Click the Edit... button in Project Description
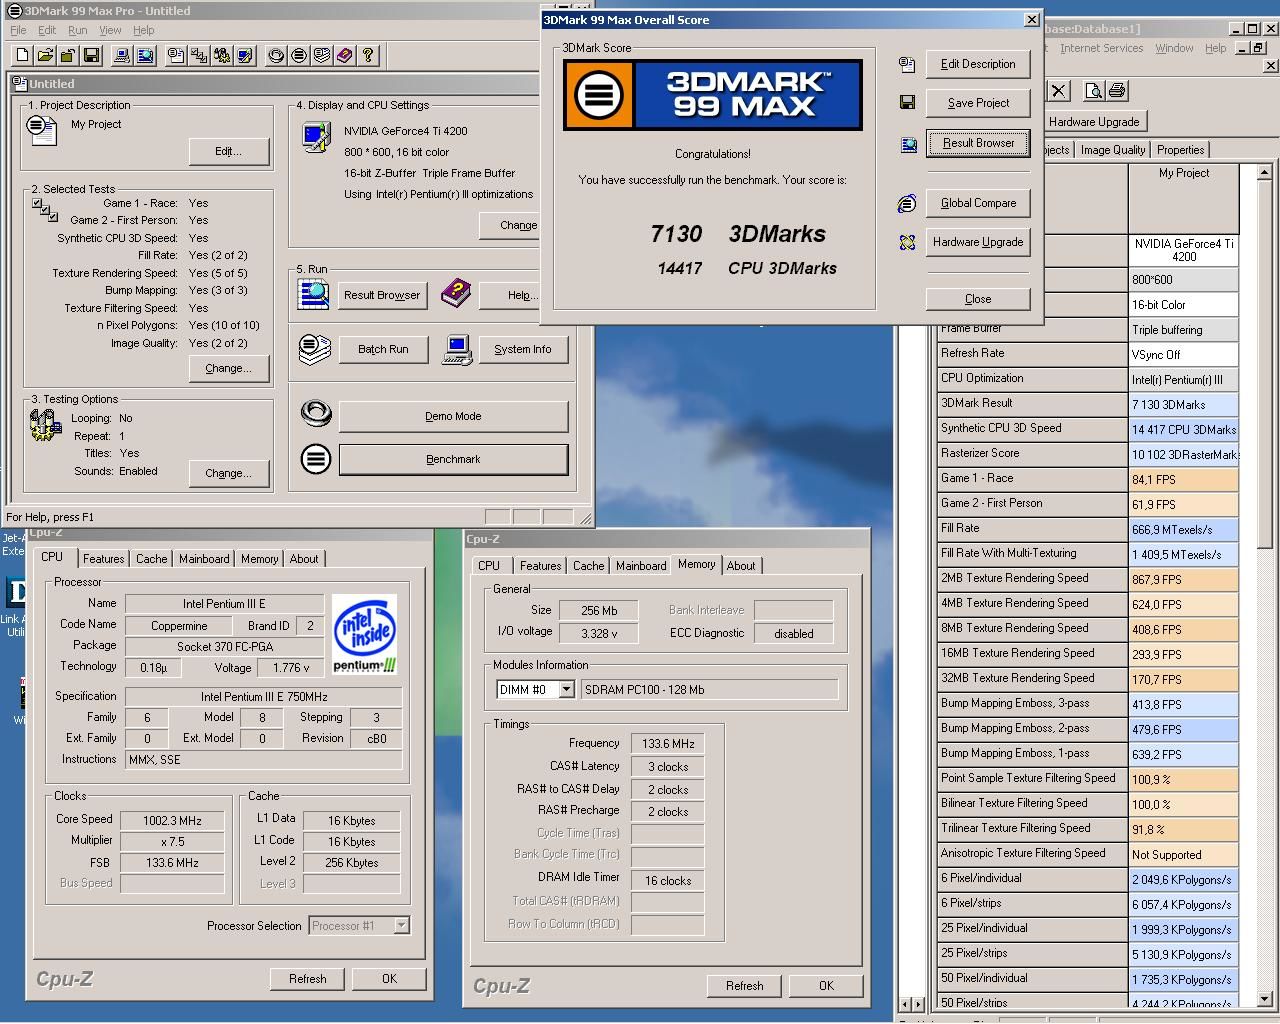1280x1024 pixels. pyautogui.click(x=228, y=151)
